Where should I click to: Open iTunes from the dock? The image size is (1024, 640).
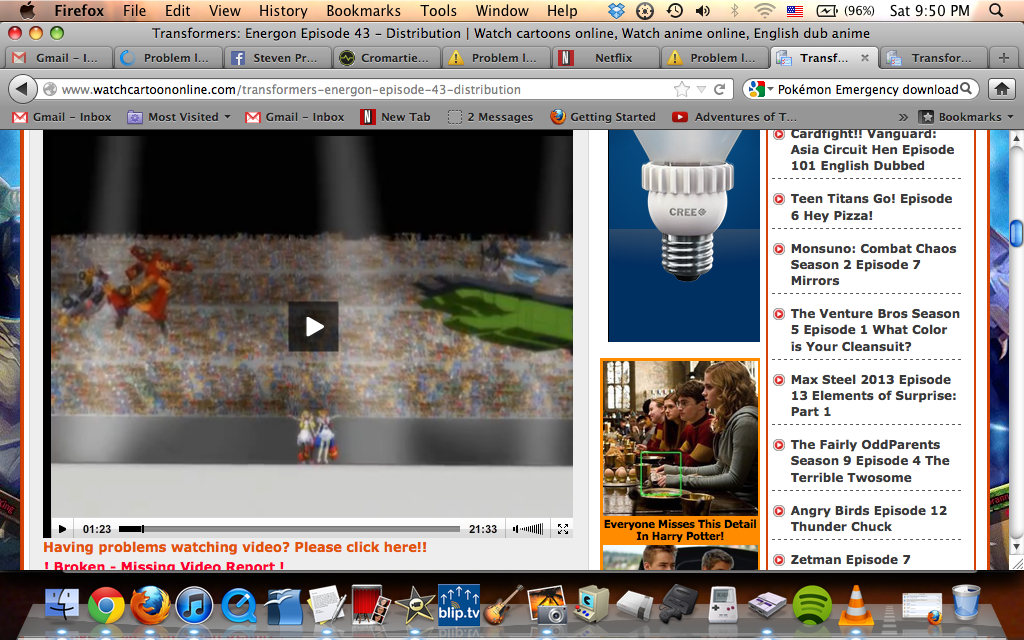point(195,605)
